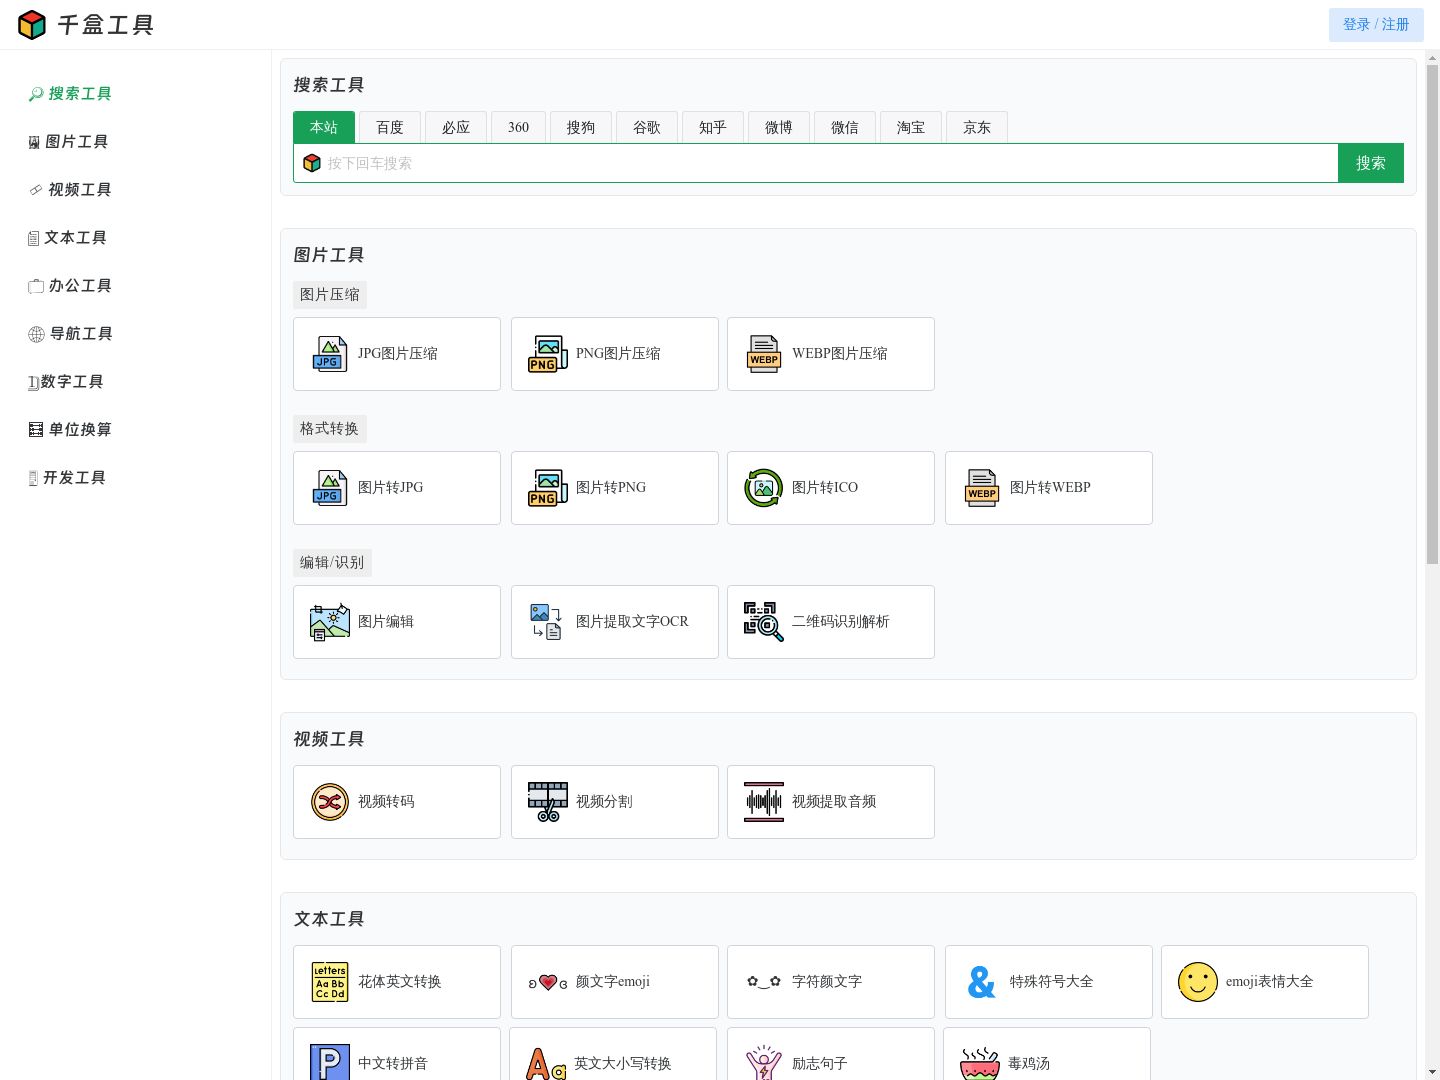Click the cube icon inside search box
Screen dimensions: 1440x1080
click(x=312, y=163)
